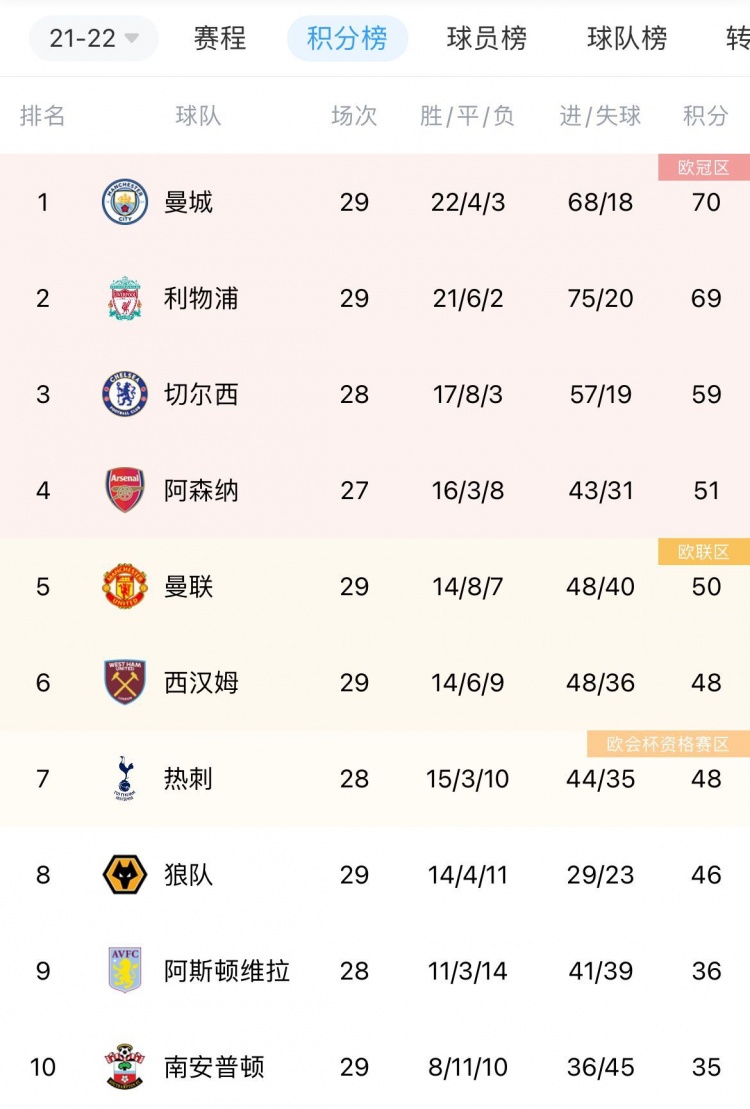Open the 阿斯顿维拉 team name link
The height and width of the screenshot is (1109, 750).
click(227, 971)
